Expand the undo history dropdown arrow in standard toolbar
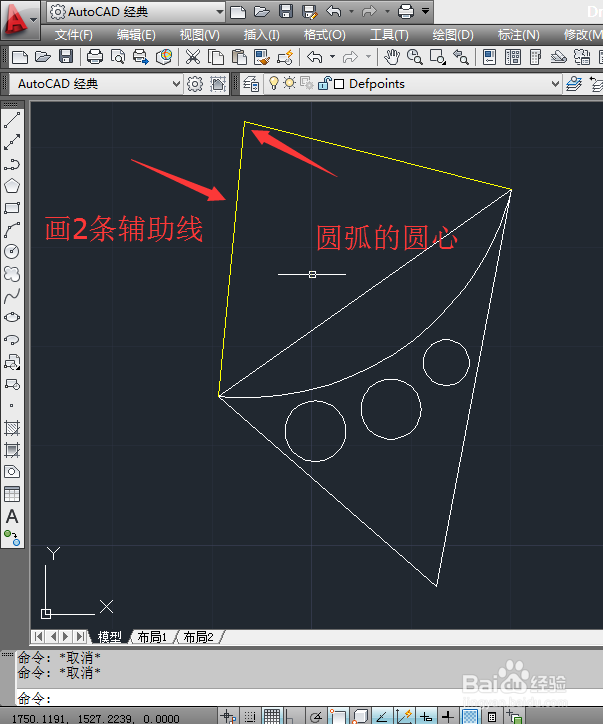Screen dimensions: 603x724 coord(332,57)
